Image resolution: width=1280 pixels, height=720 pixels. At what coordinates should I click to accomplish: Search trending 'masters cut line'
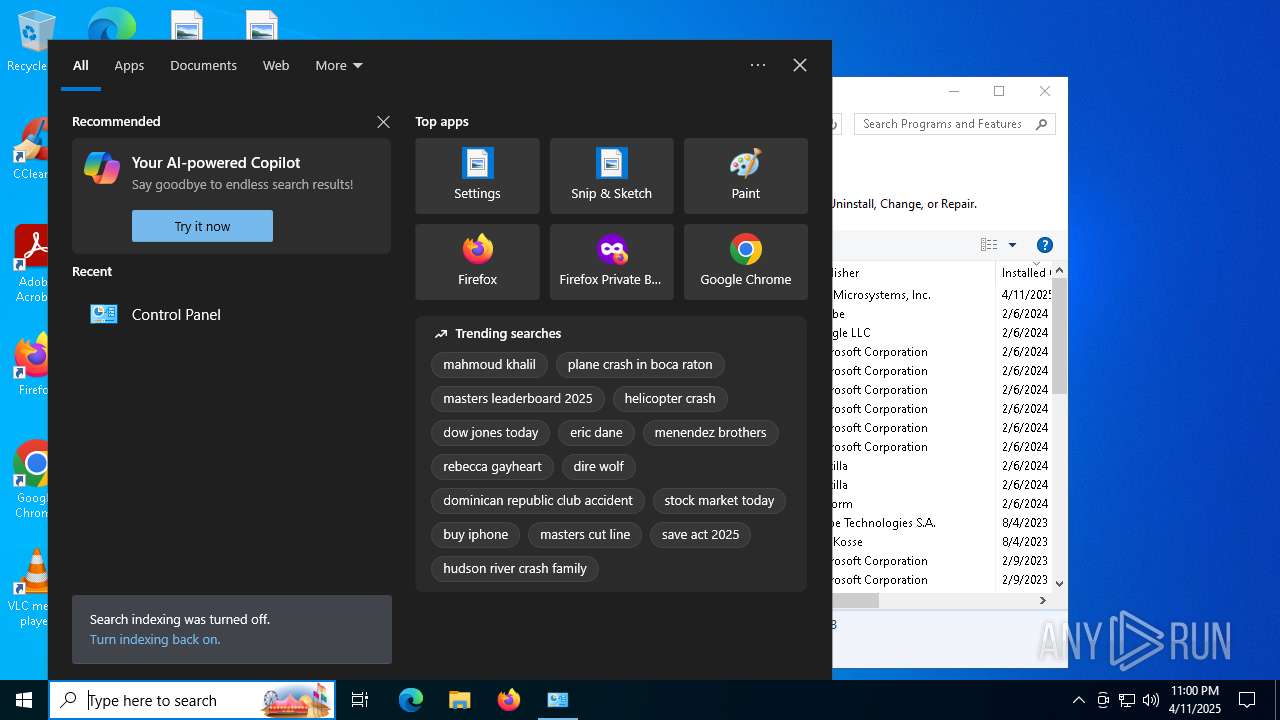(x=585, y=535)
